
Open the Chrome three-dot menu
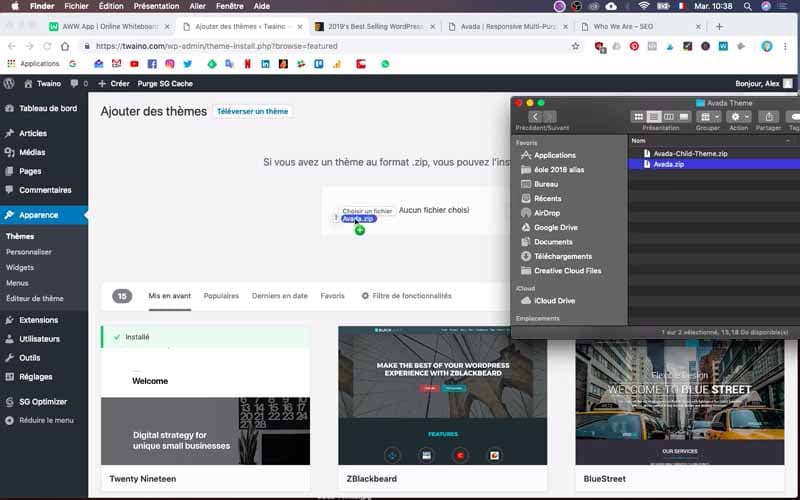click(785, 46)
